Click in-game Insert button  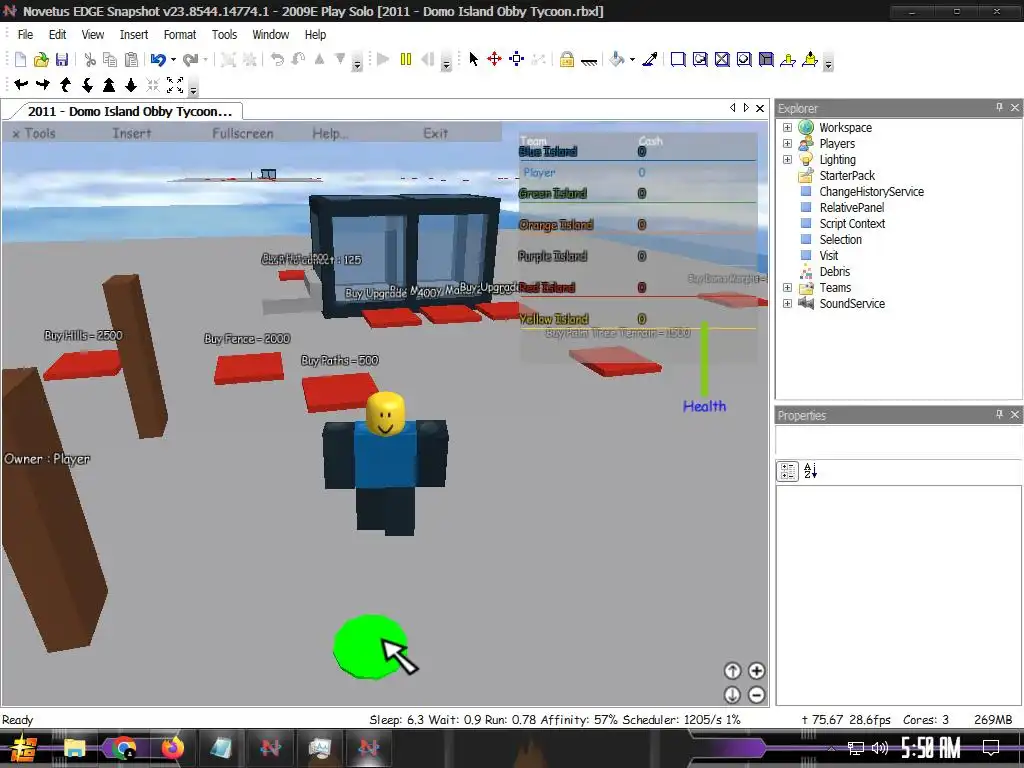[x=132, y=133]
